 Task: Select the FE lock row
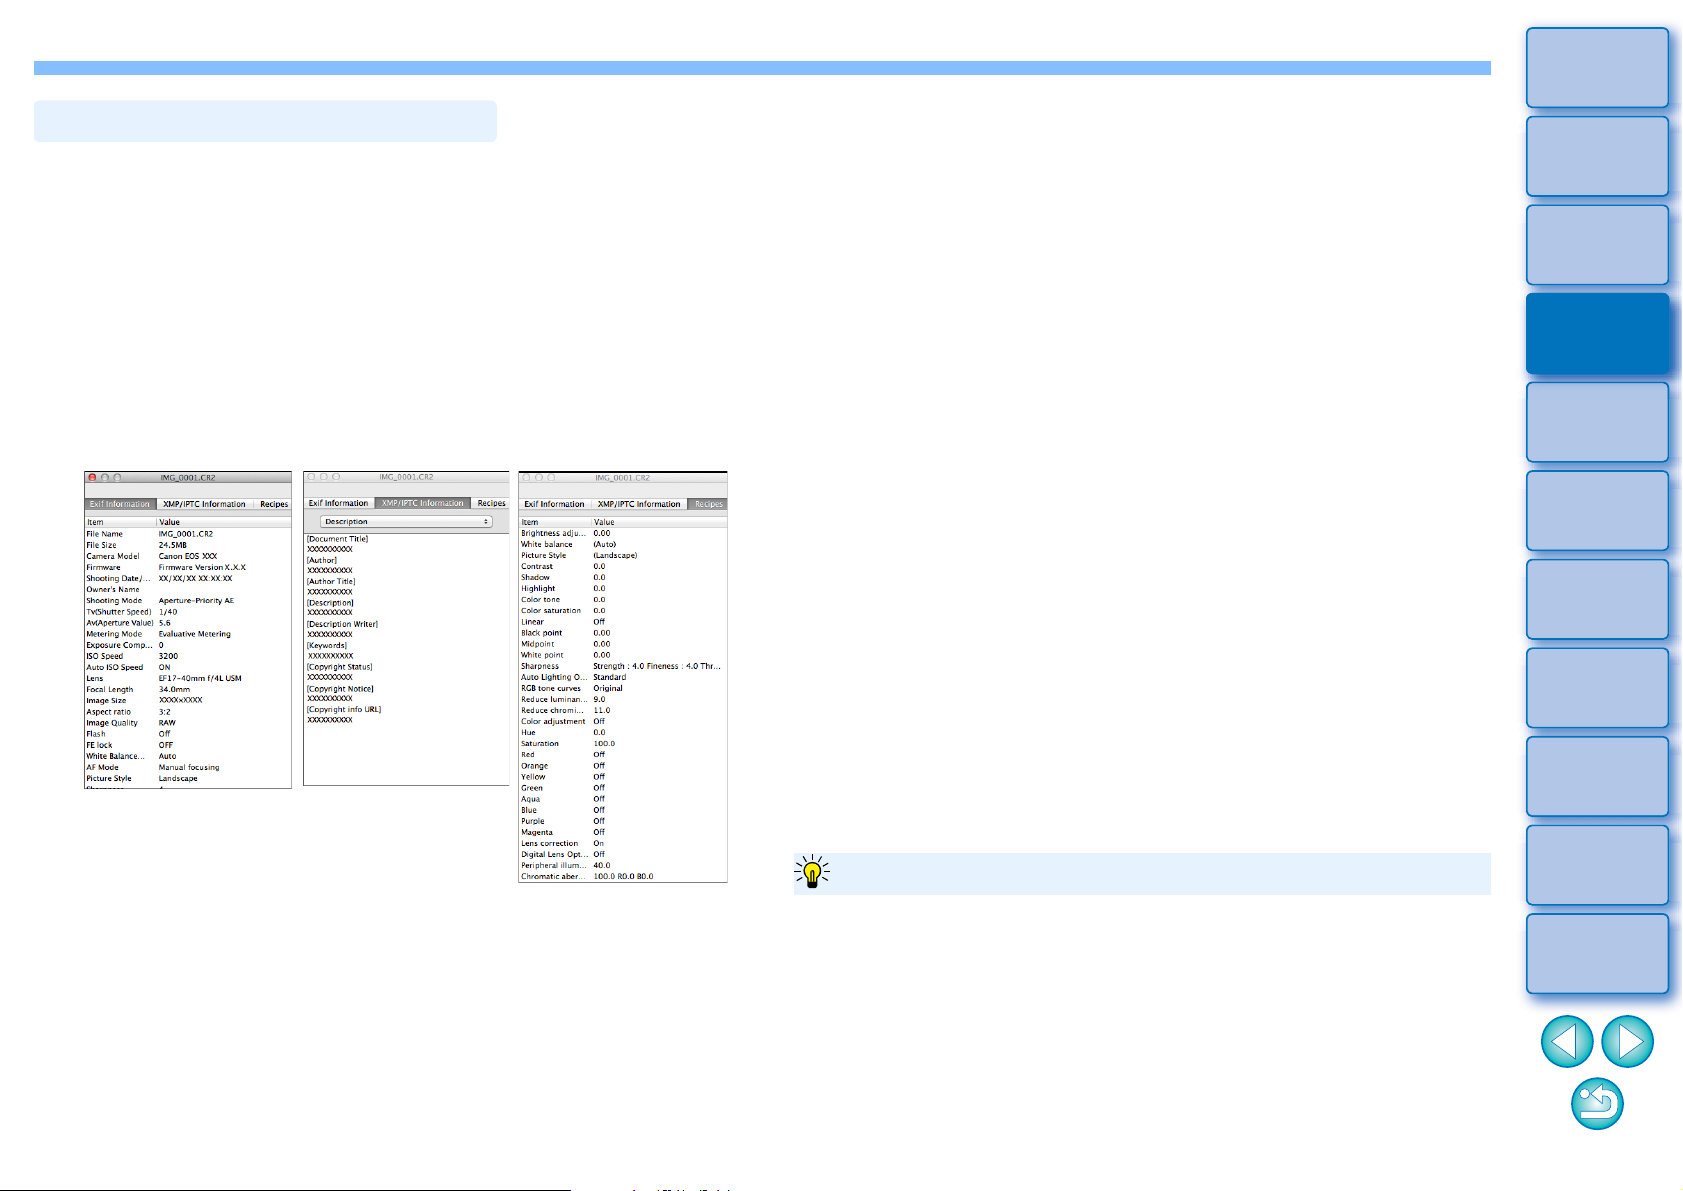188,745
